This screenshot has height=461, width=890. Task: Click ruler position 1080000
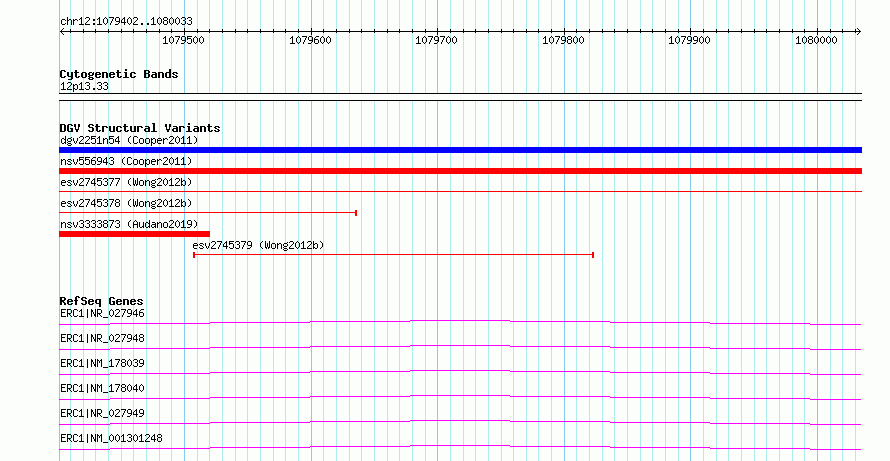click(x=816, y=40)
